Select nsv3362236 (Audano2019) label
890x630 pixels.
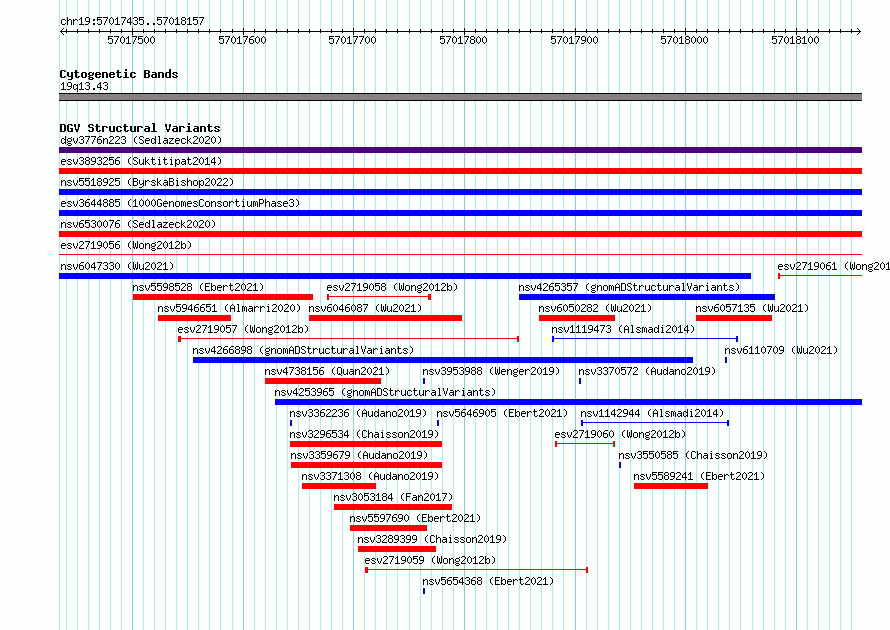pyautogui.click(x=358, y=413)
